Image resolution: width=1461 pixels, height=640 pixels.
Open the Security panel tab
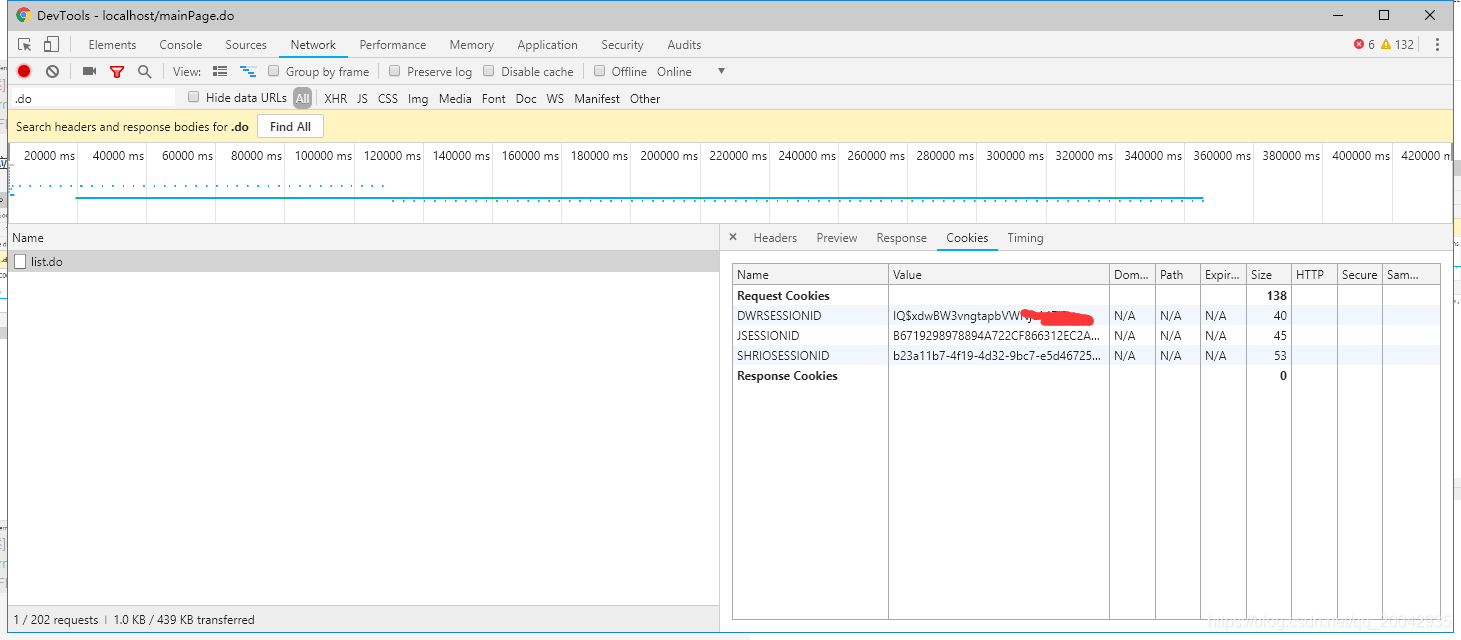(622, 45)
